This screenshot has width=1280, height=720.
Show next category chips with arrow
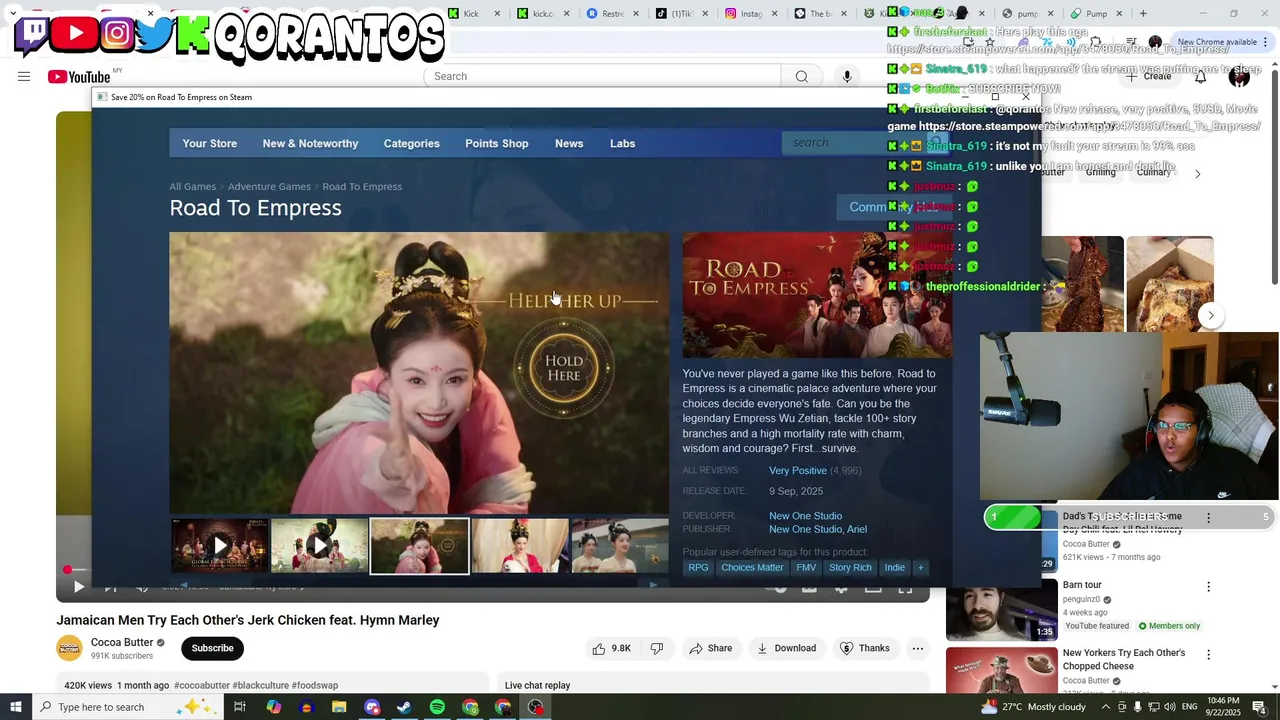click(1197, 173)
